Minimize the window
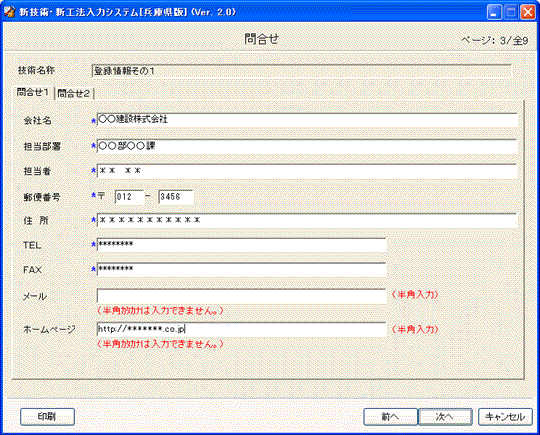 [x=494, y=12]
